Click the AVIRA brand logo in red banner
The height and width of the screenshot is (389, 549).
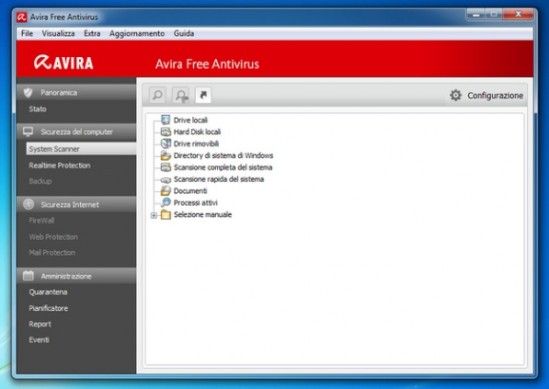(x=63, y=63)
